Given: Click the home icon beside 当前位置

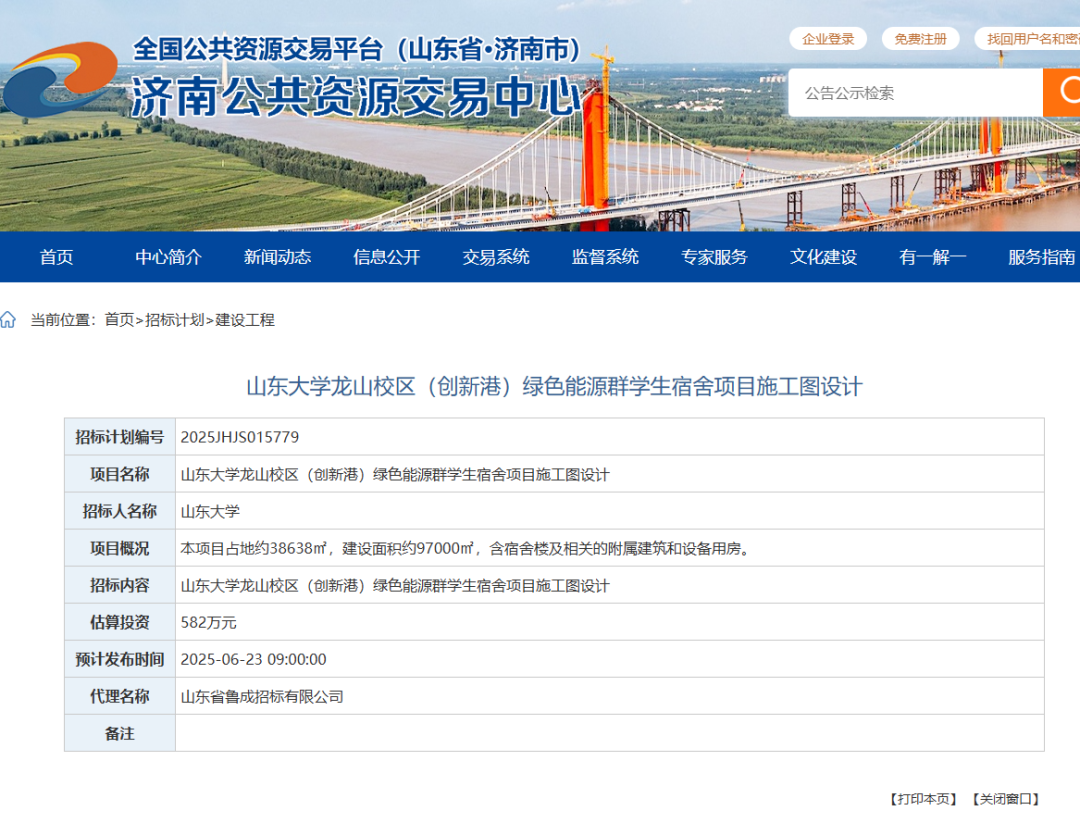Looking at the screenshot, I should 8,320.
